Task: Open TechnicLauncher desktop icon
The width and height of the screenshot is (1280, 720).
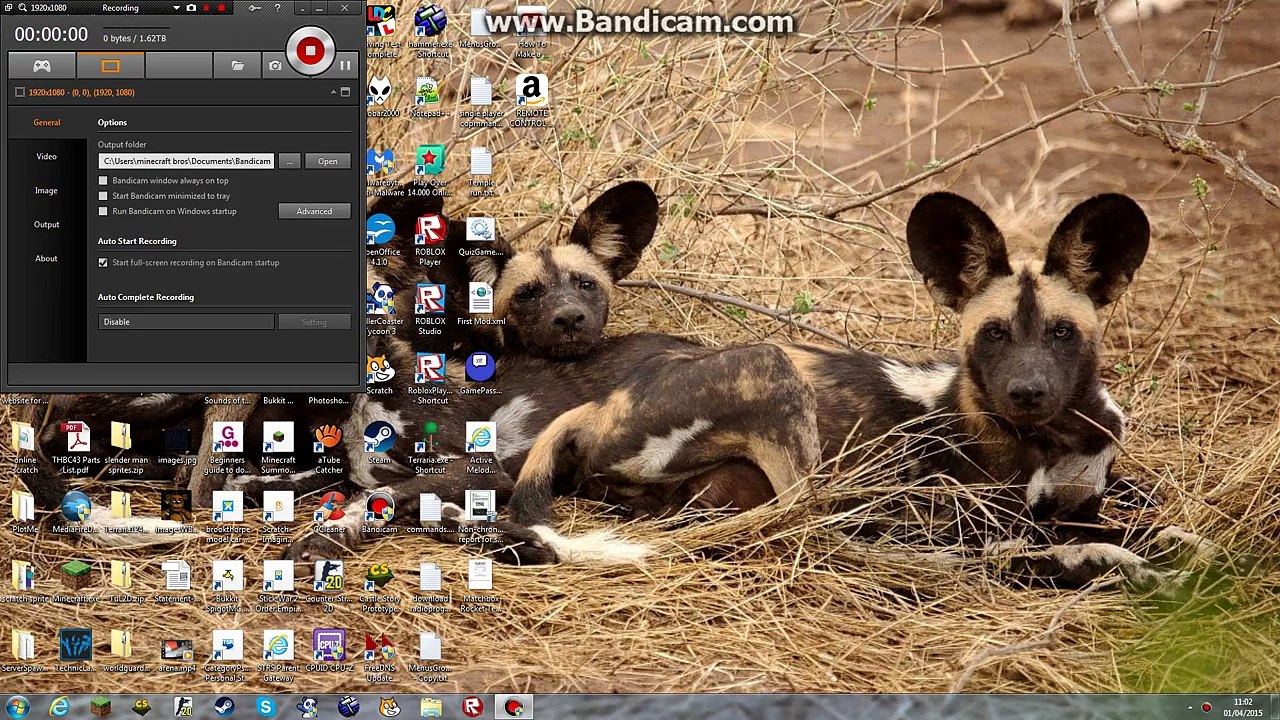Action: pos(75,650)
